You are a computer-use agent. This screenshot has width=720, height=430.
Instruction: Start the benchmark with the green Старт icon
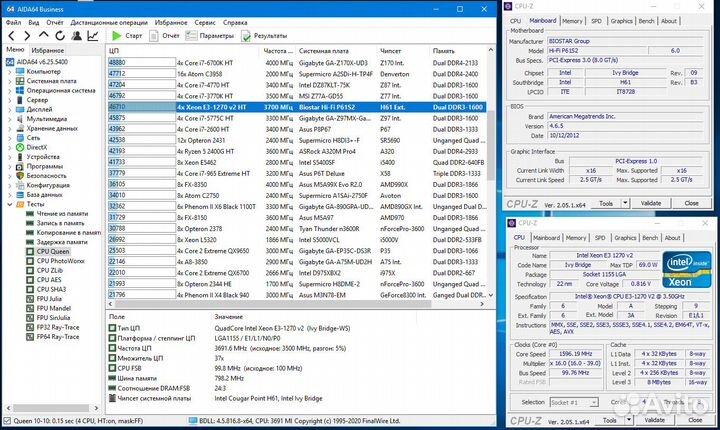point(117,36)
